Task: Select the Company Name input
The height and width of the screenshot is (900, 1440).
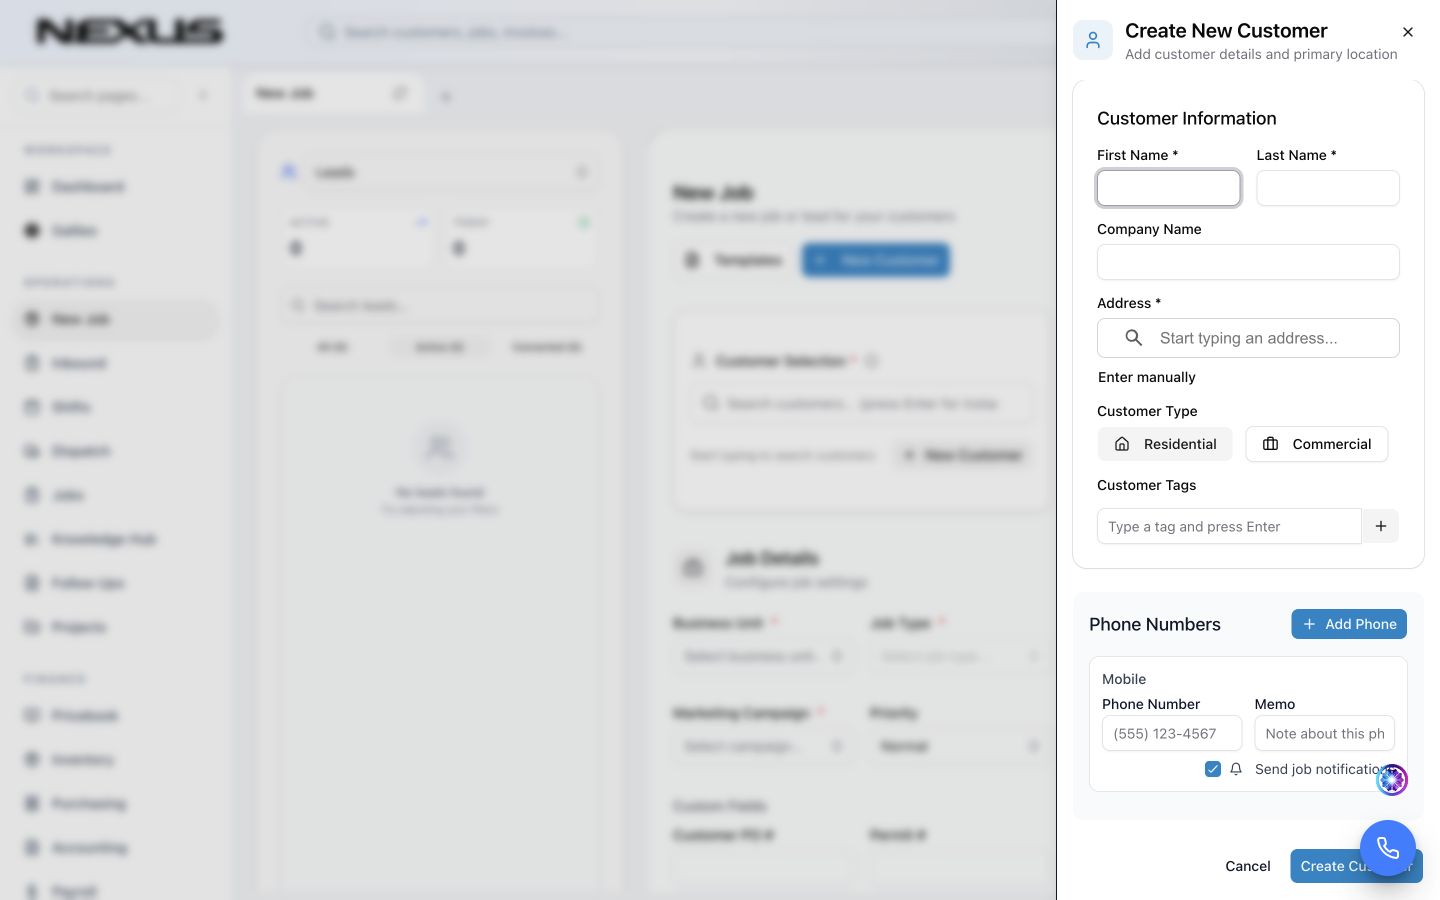Action: (1248, 262)
